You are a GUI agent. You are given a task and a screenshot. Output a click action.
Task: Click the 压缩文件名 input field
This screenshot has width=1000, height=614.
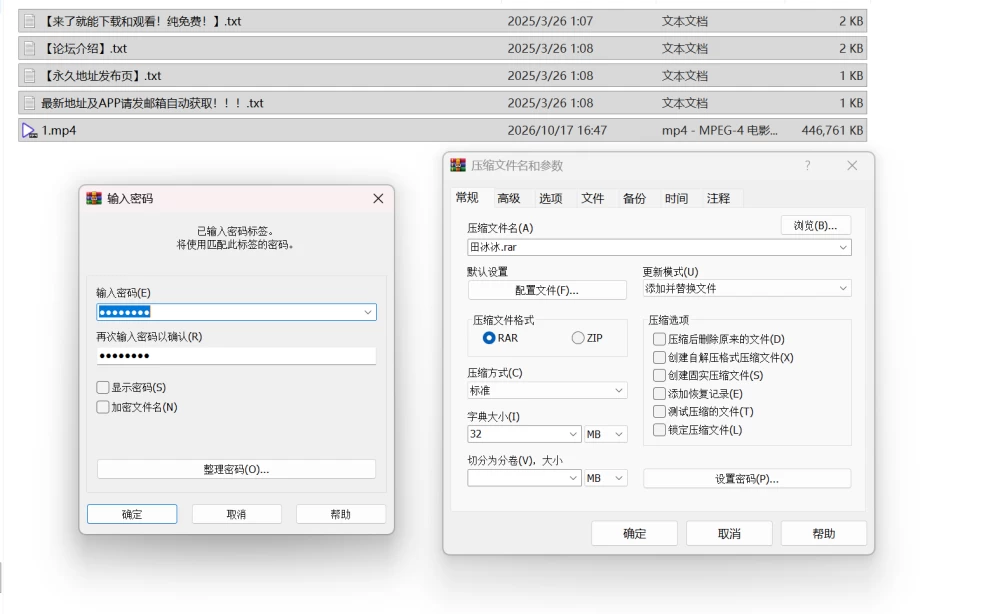tap(659, 247)
